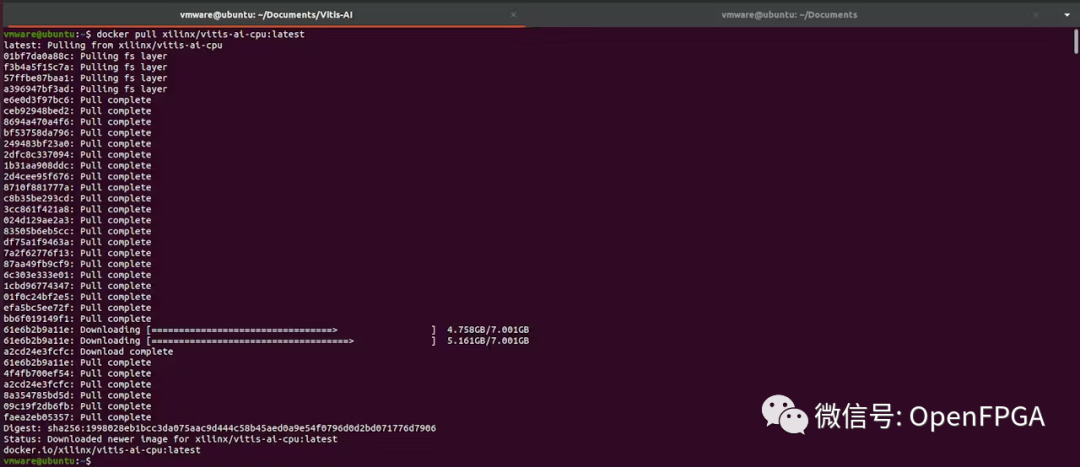
Task: Click the WeChat speech bubble icon
Action: point(783,413)
